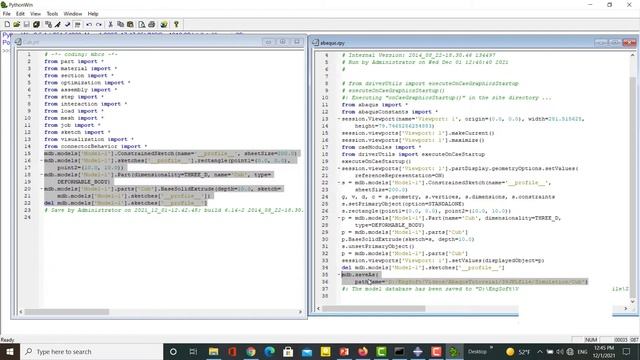Click the left editor horizontal scrollbar thumb

pyautogui.click(x=67, y=312)
